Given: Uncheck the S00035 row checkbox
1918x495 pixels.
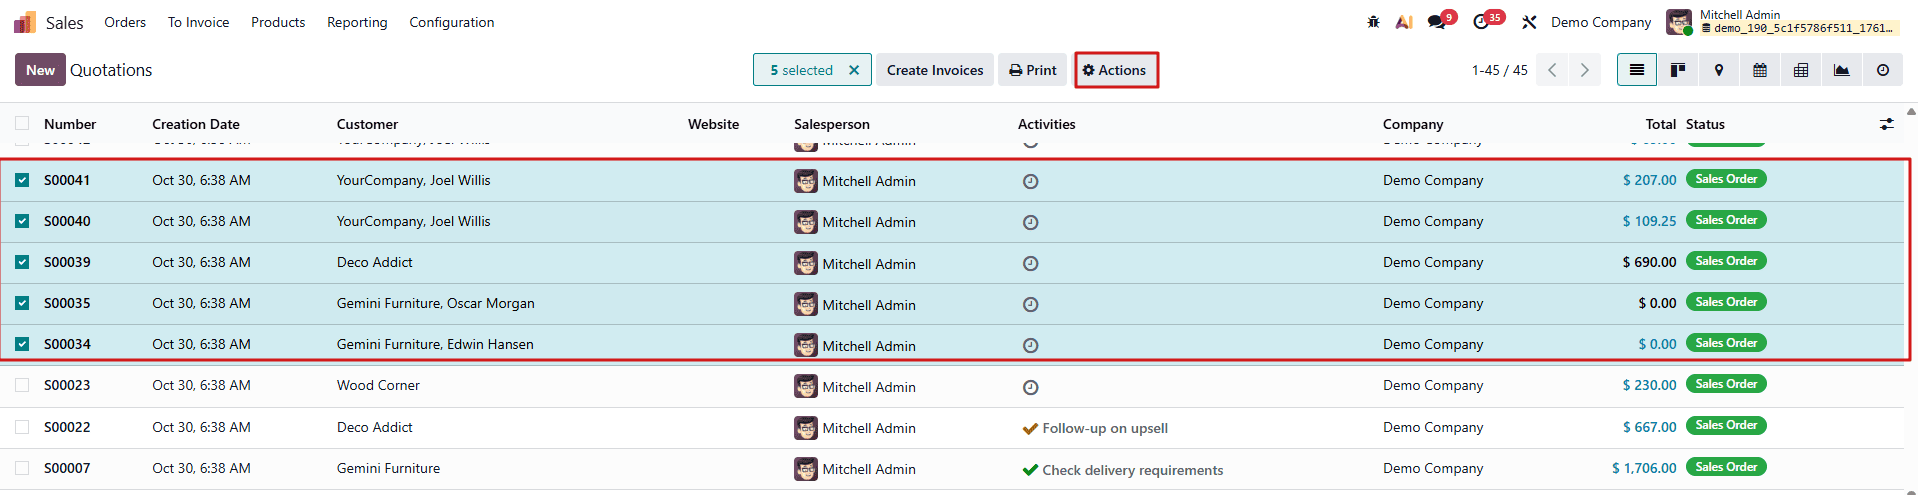Looking at the screenshot, I should point(22,303).
